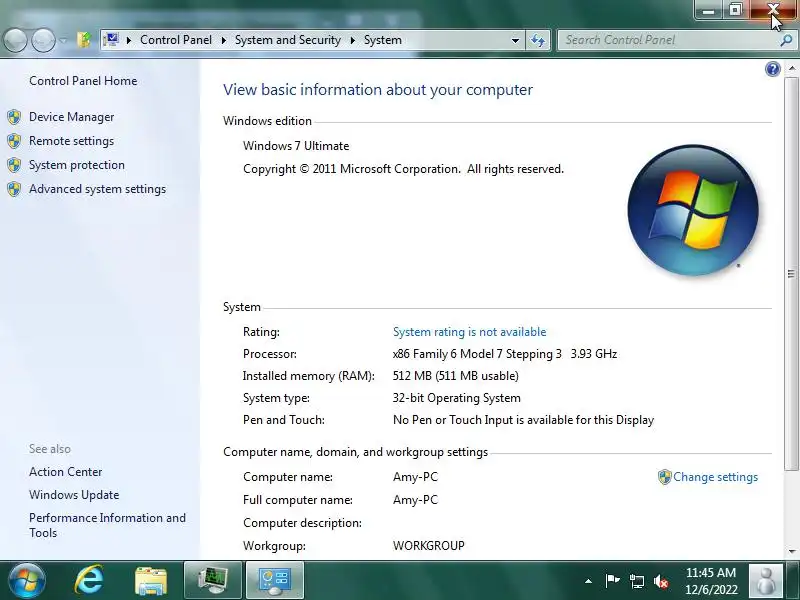Click the Forward navigation arrow button
The height and width of the screenshot is (600, 800).
coord(43,40)
